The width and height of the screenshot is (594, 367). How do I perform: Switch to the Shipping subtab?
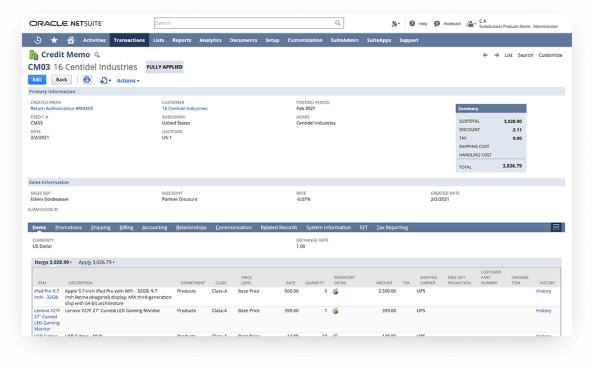click(x=100, y=227)
